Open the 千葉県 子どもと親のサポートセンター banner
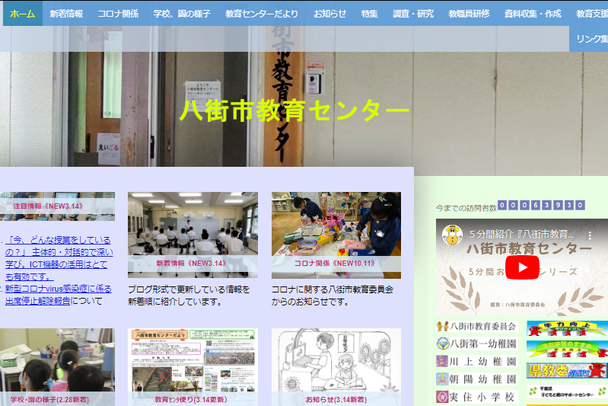608x406 pixels. tap(567, 392)
